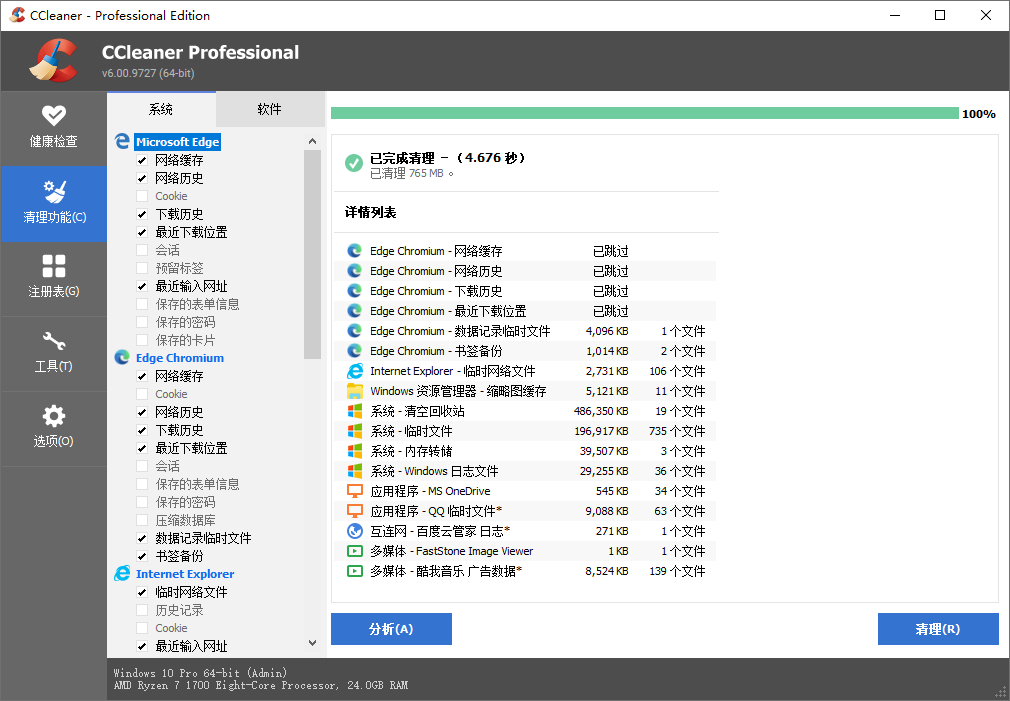The image size is (1010, 701).
Task: Click the Windows icon for 系统 - 内存转储
Action: [x=354, y=450]
